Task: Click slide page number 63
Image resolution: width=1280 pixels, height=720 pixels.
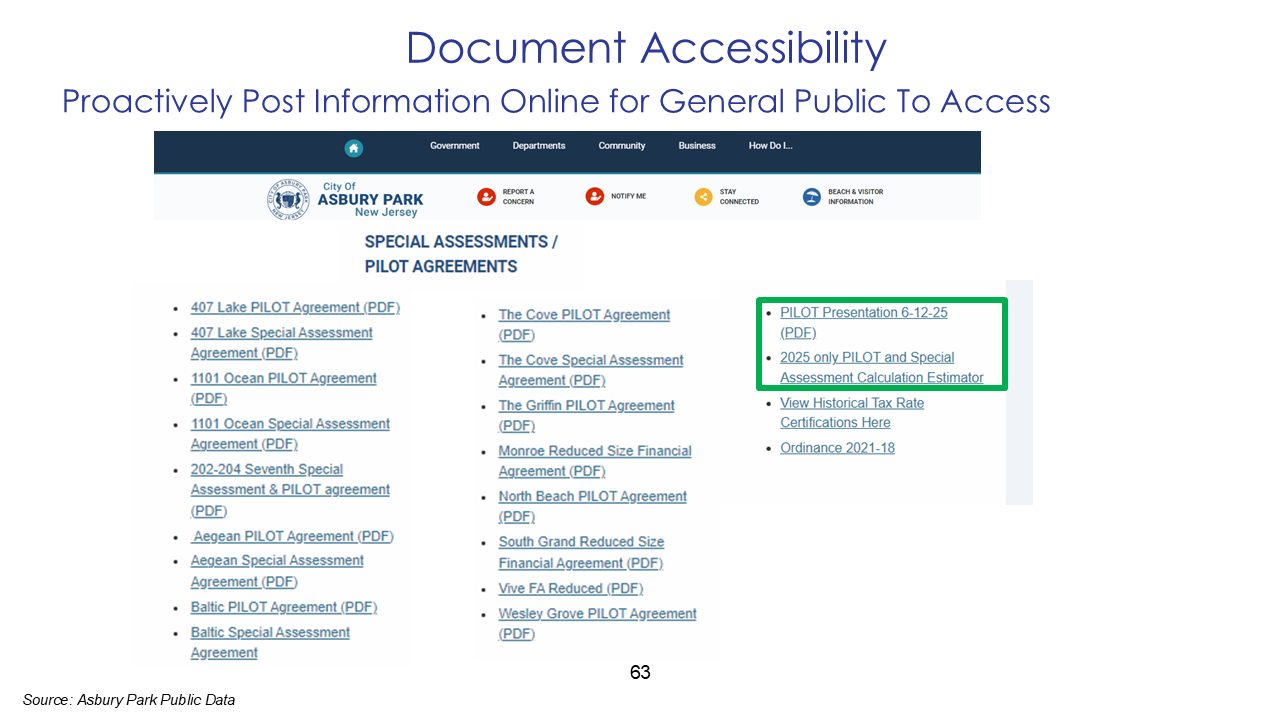Action: 640,673
